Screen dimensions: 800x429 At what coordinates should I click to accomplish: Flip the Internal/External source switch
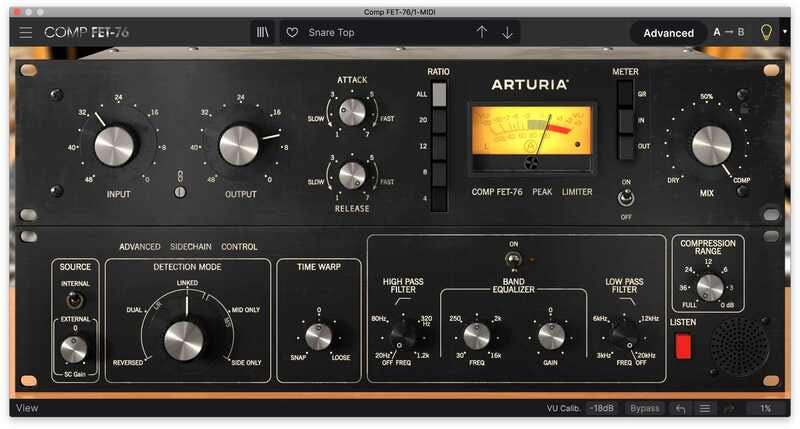click(x=75, y=298)
